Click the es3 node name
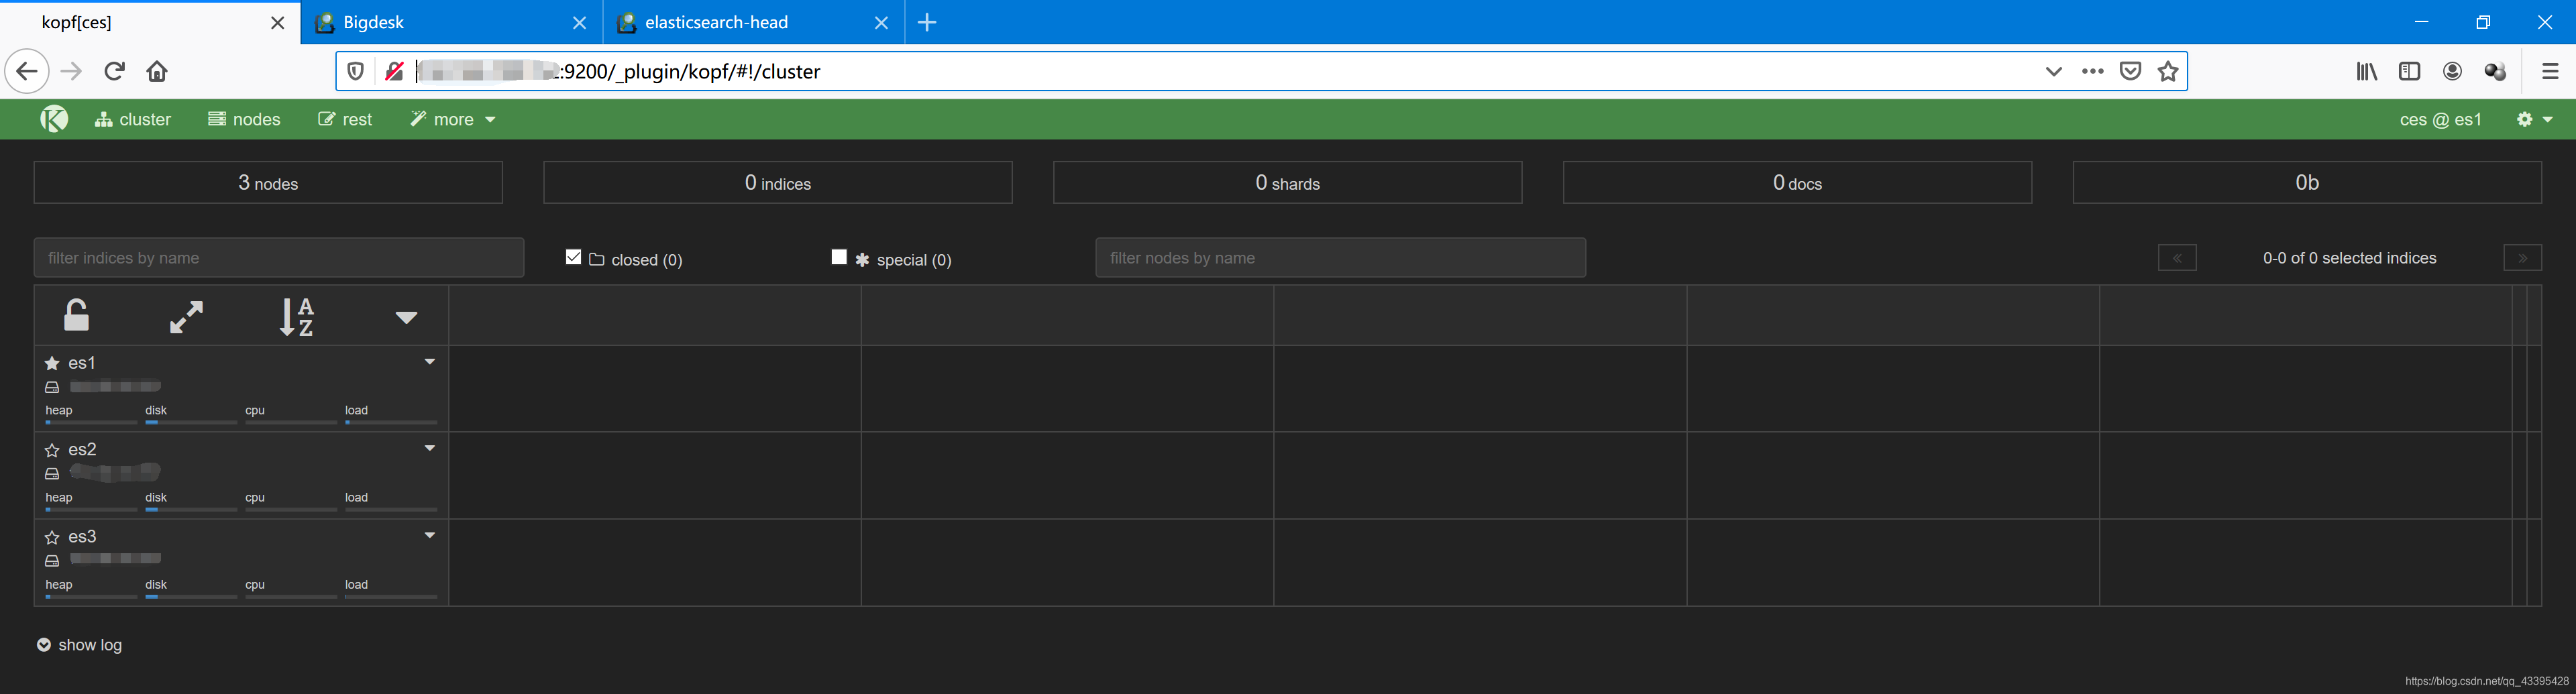The image size is (2576, 694). pos(82,537)
